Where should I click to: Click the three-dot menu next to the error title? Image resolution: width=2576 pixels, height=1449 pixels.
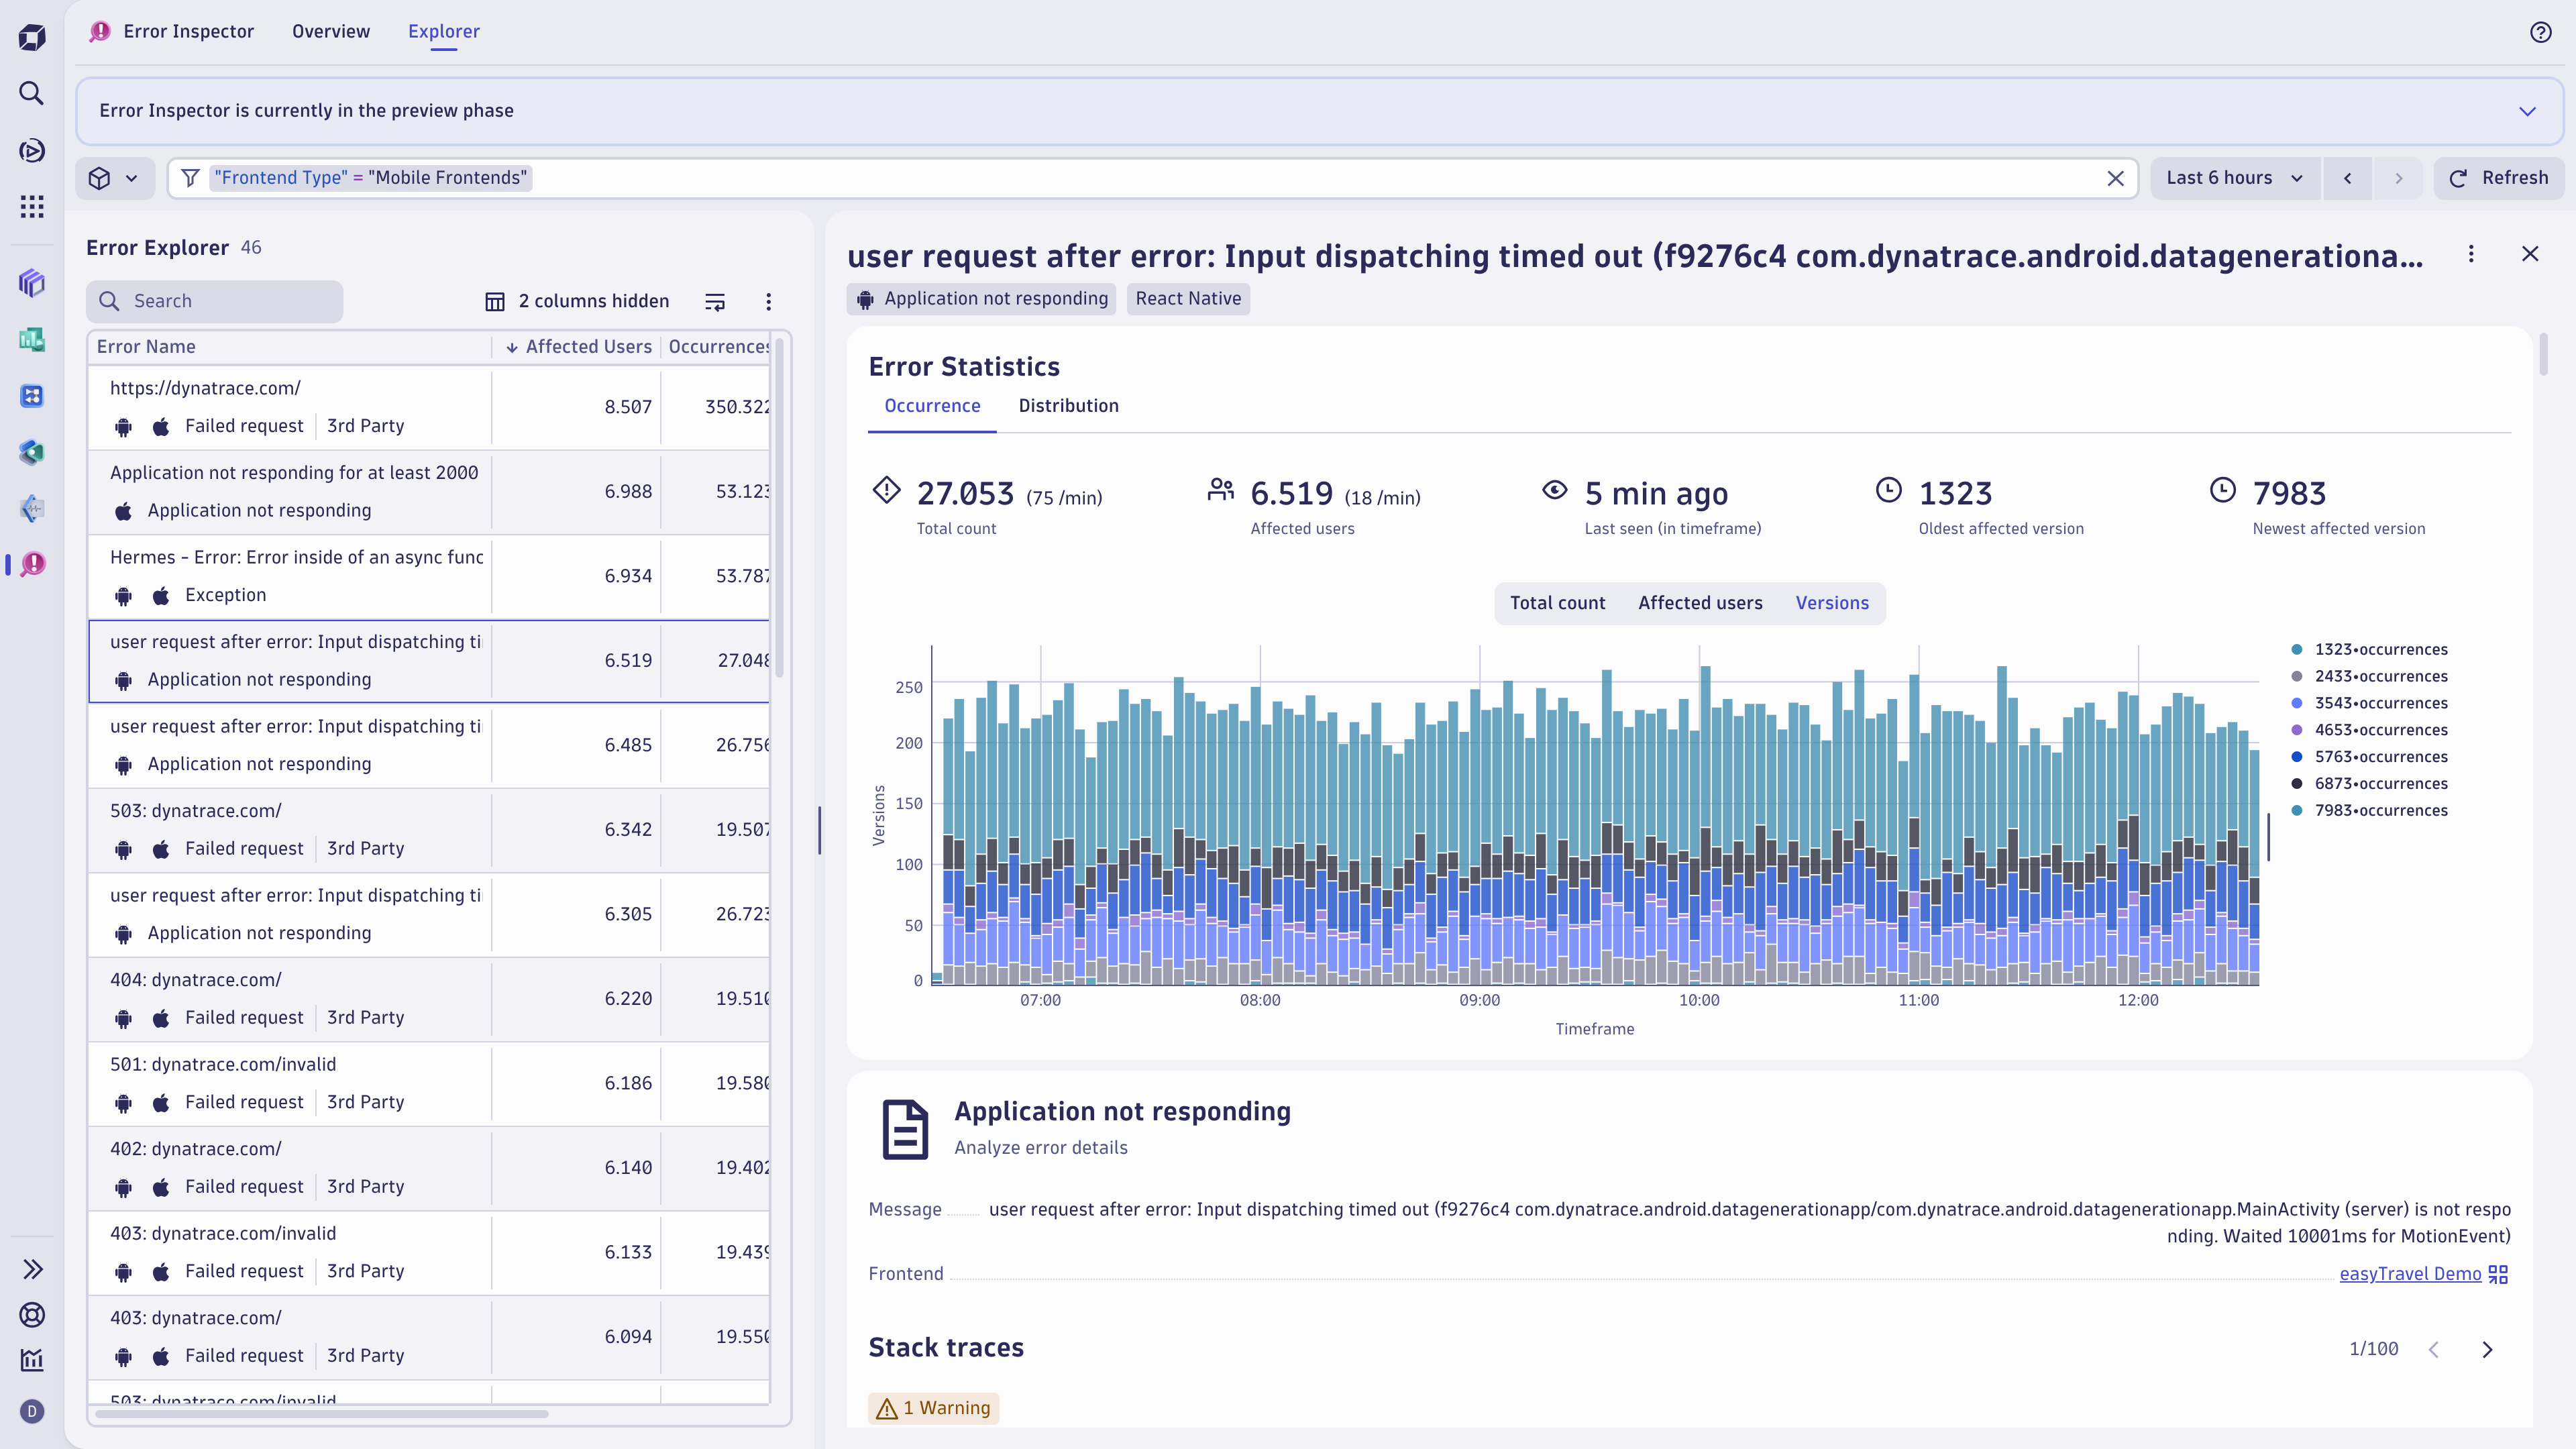tap(2471, 254)
